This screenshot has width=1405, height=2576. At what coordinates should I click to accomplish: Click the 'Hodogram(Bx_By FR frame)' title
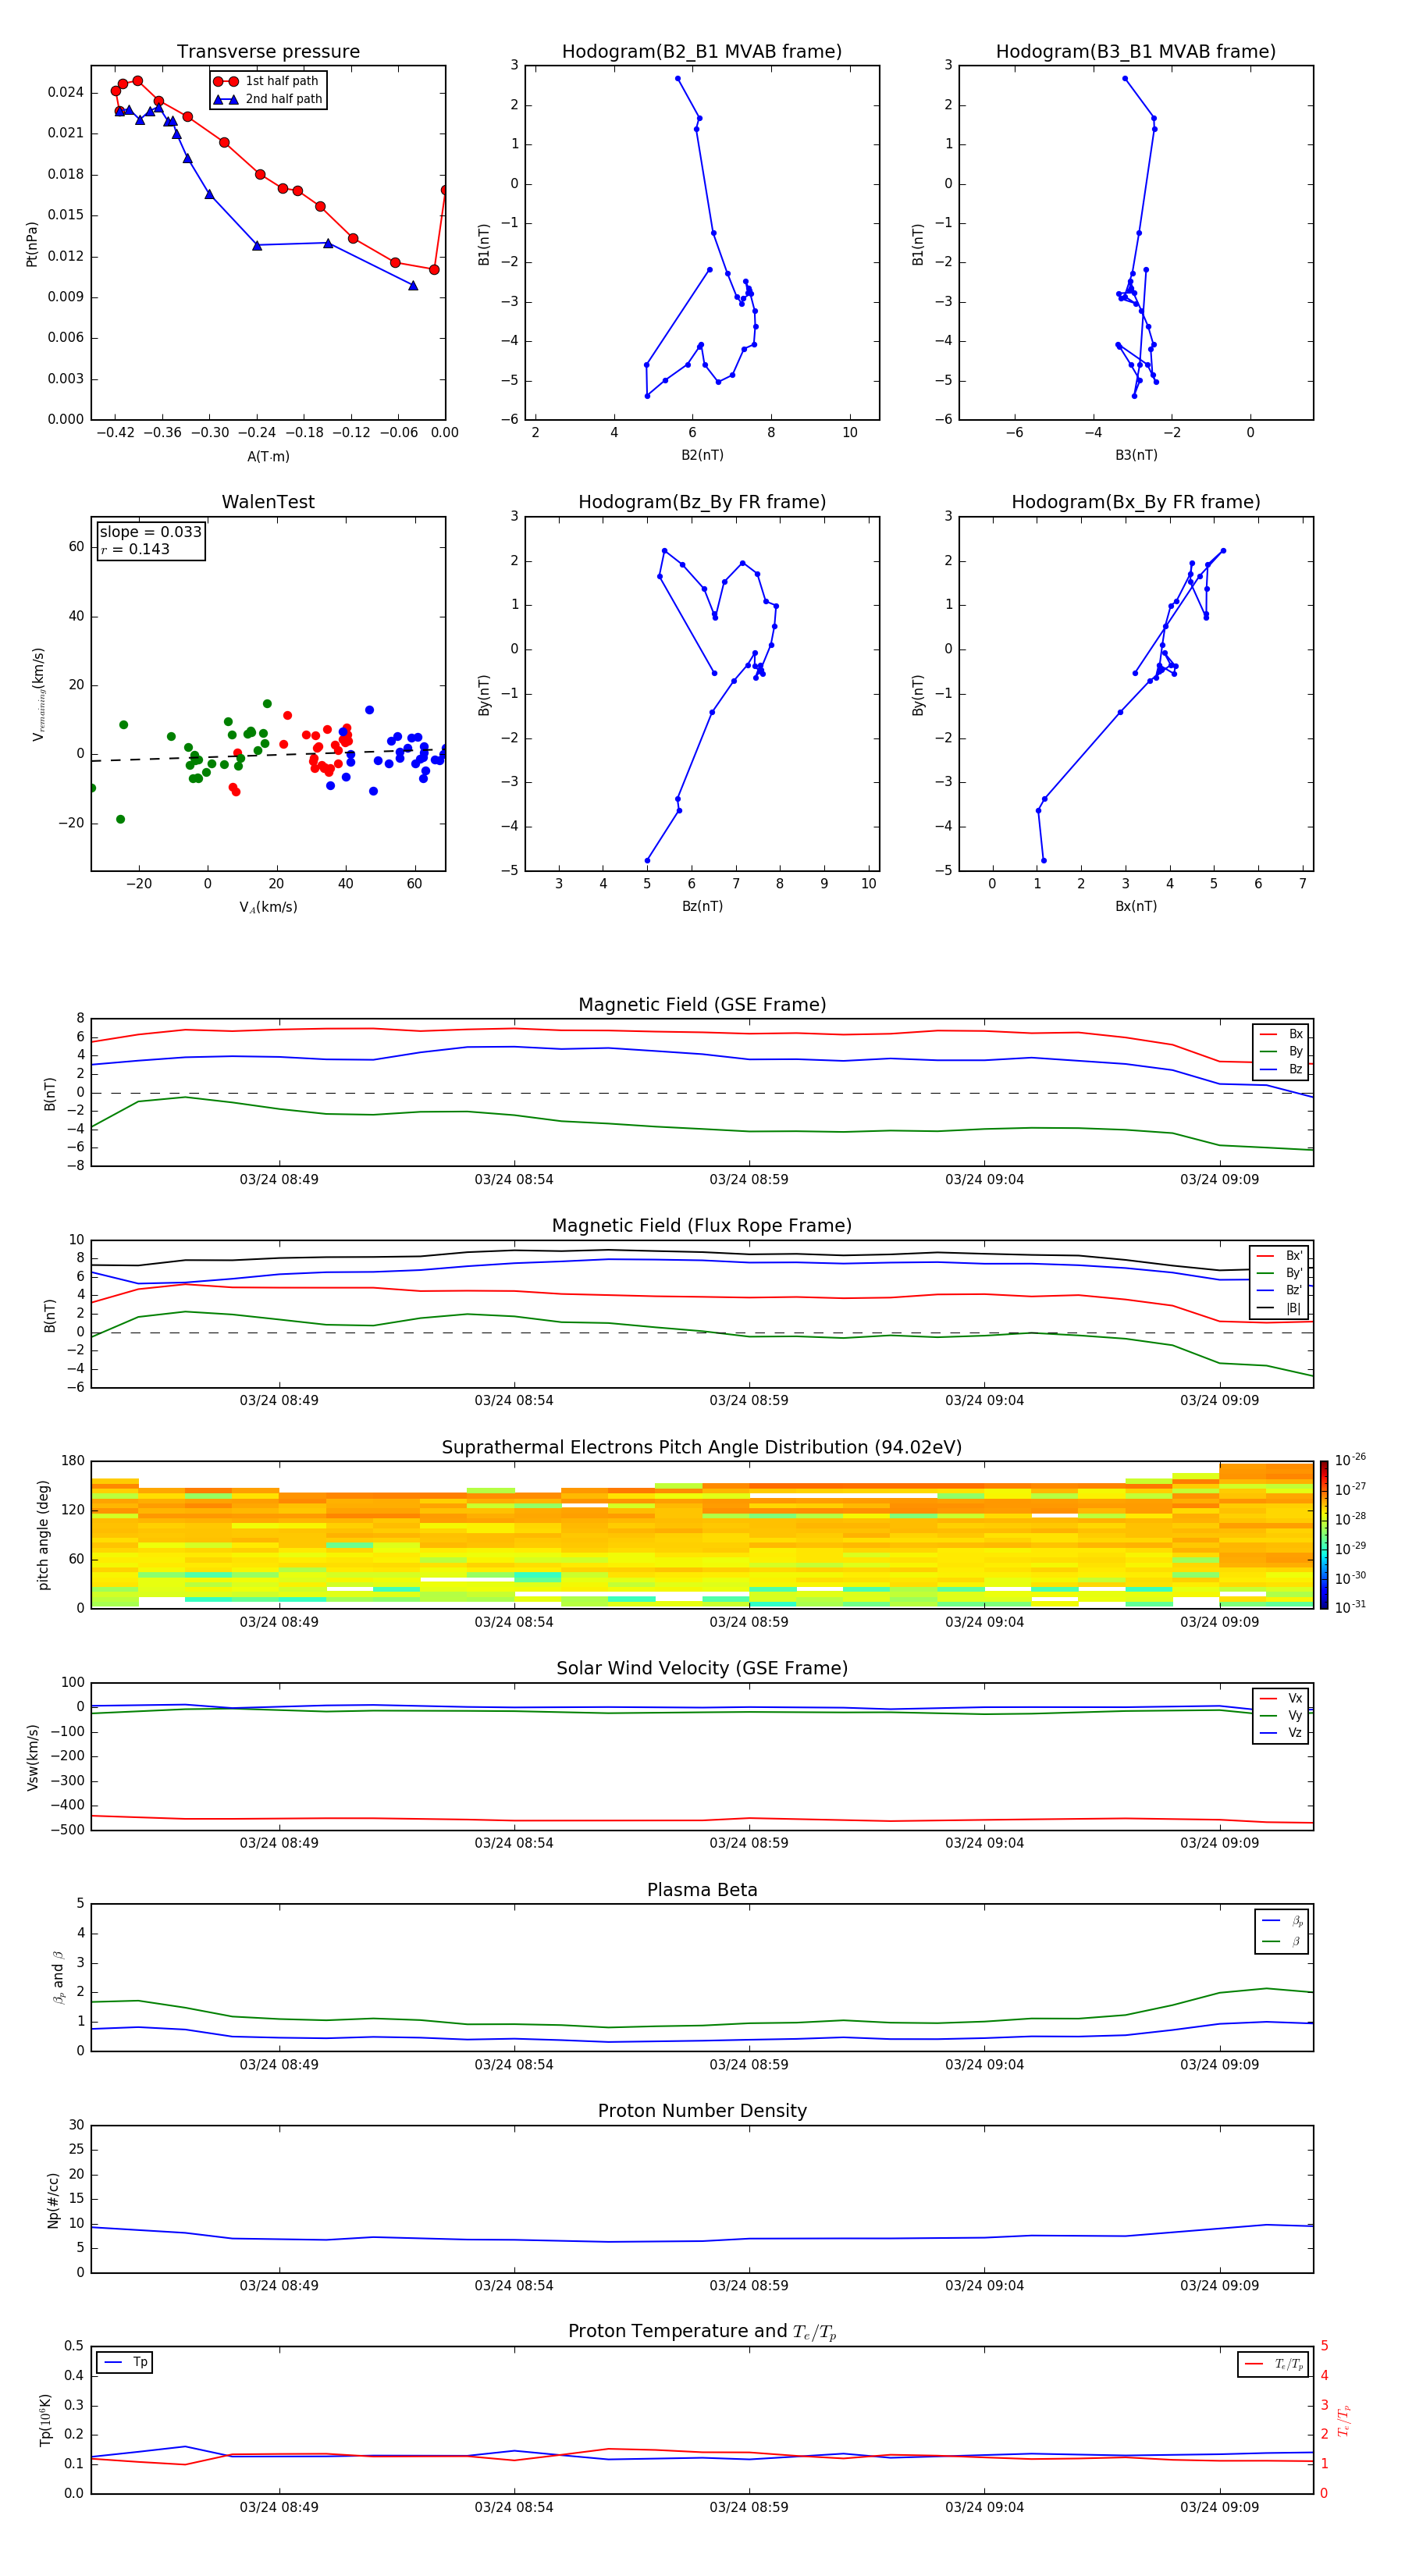pyautogui.click(x=1136, y=502)
